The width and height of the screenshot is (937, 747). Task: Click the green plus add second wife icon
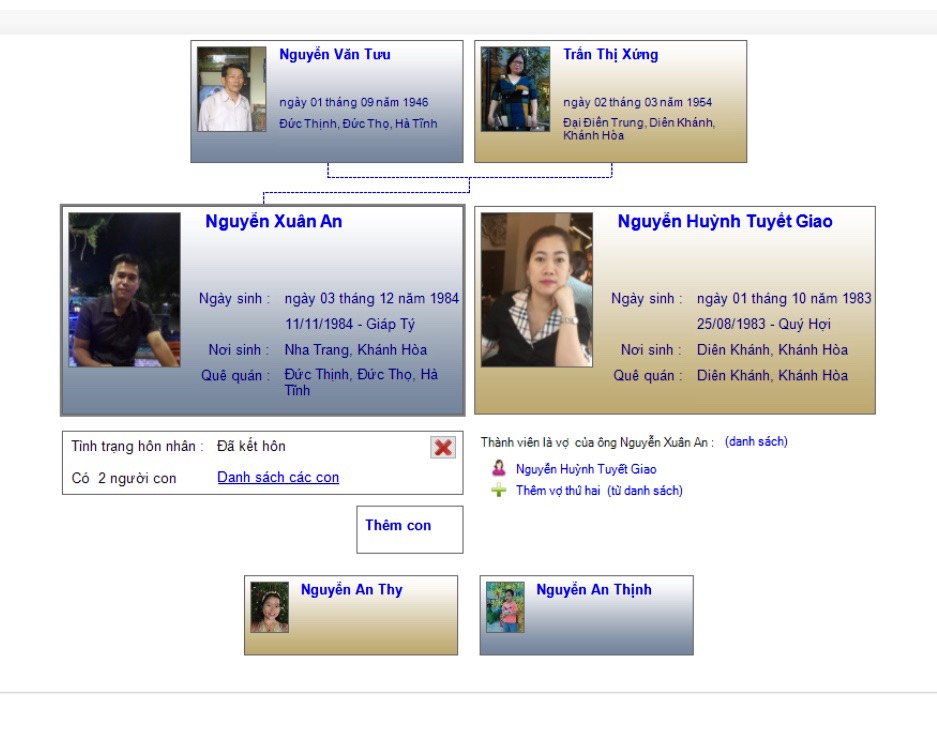[x=498, y=491]
